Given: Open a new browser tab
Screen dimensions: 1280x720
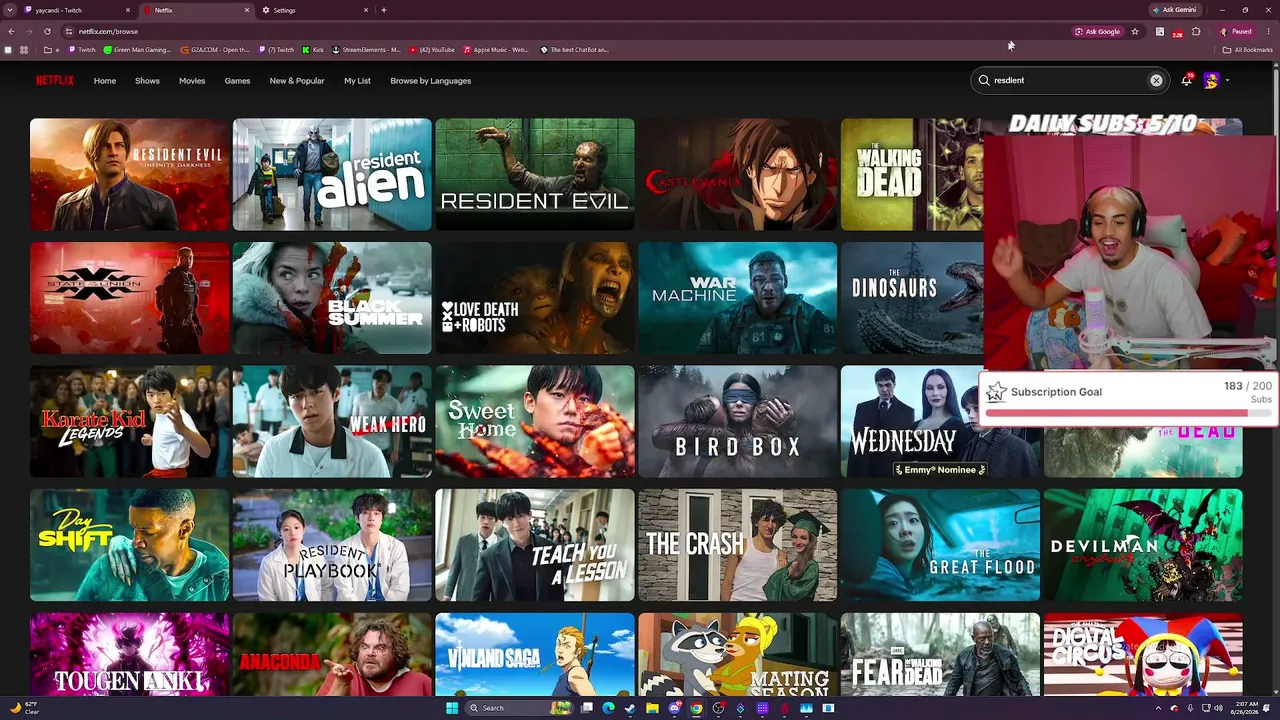Looking at the screenshot, I should coord(384,10).
